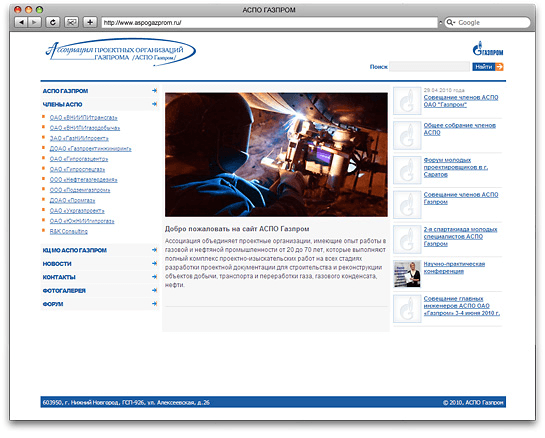The height and width of the screenshot is (438, 545).
Task: Open the ОАО «ВНИПИгаздобыча» link
Action: point(85,128)
